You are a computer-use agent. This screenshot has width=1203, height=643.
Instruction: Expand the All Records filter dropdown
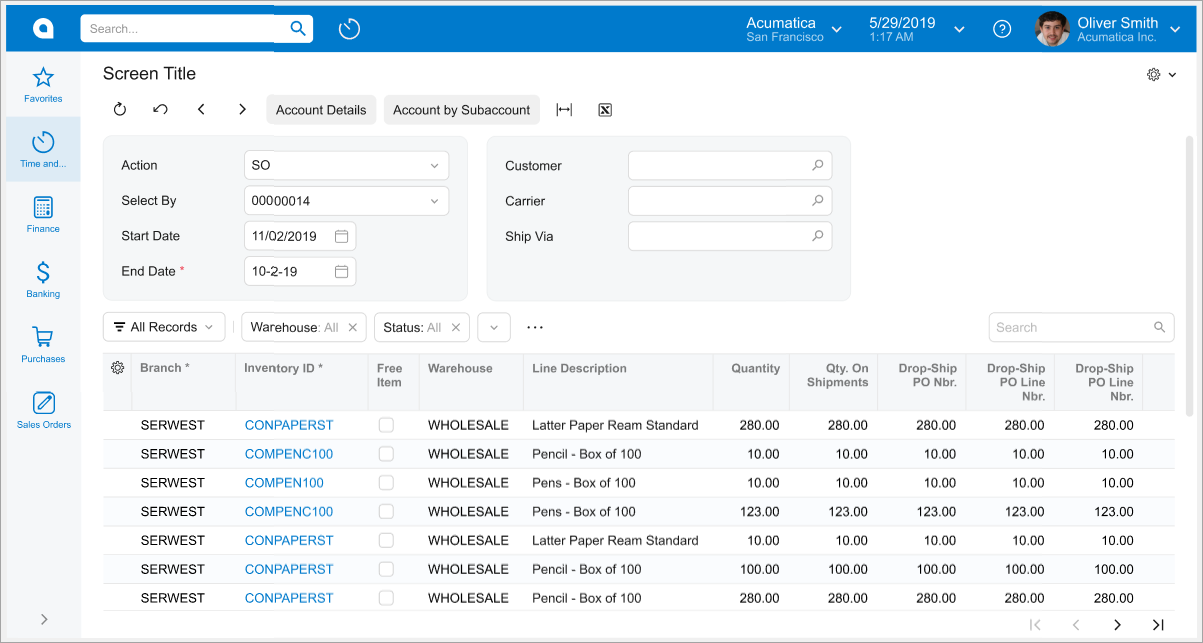click(x=164, y=327)
